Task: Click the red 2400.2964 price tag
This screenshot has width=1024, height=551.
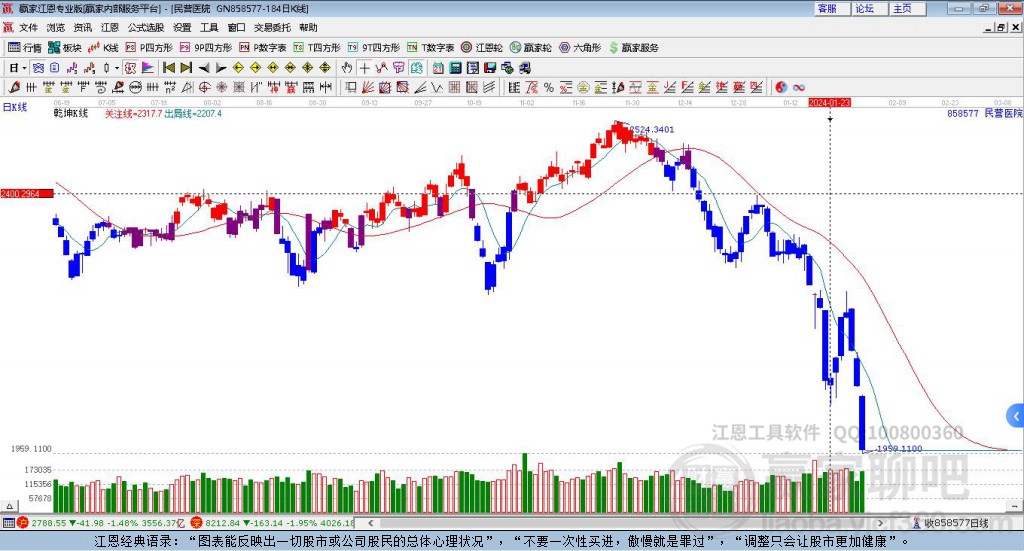Action: (27, 194)
